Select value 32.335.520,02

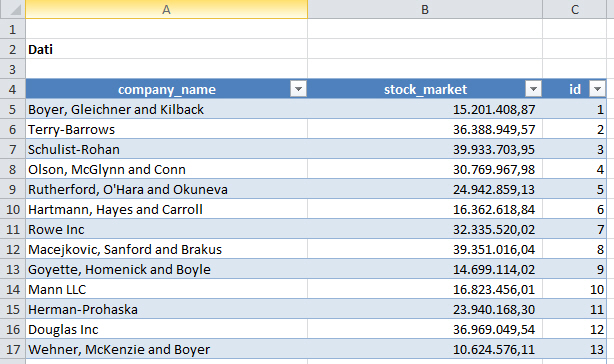[x=425, y=229]
